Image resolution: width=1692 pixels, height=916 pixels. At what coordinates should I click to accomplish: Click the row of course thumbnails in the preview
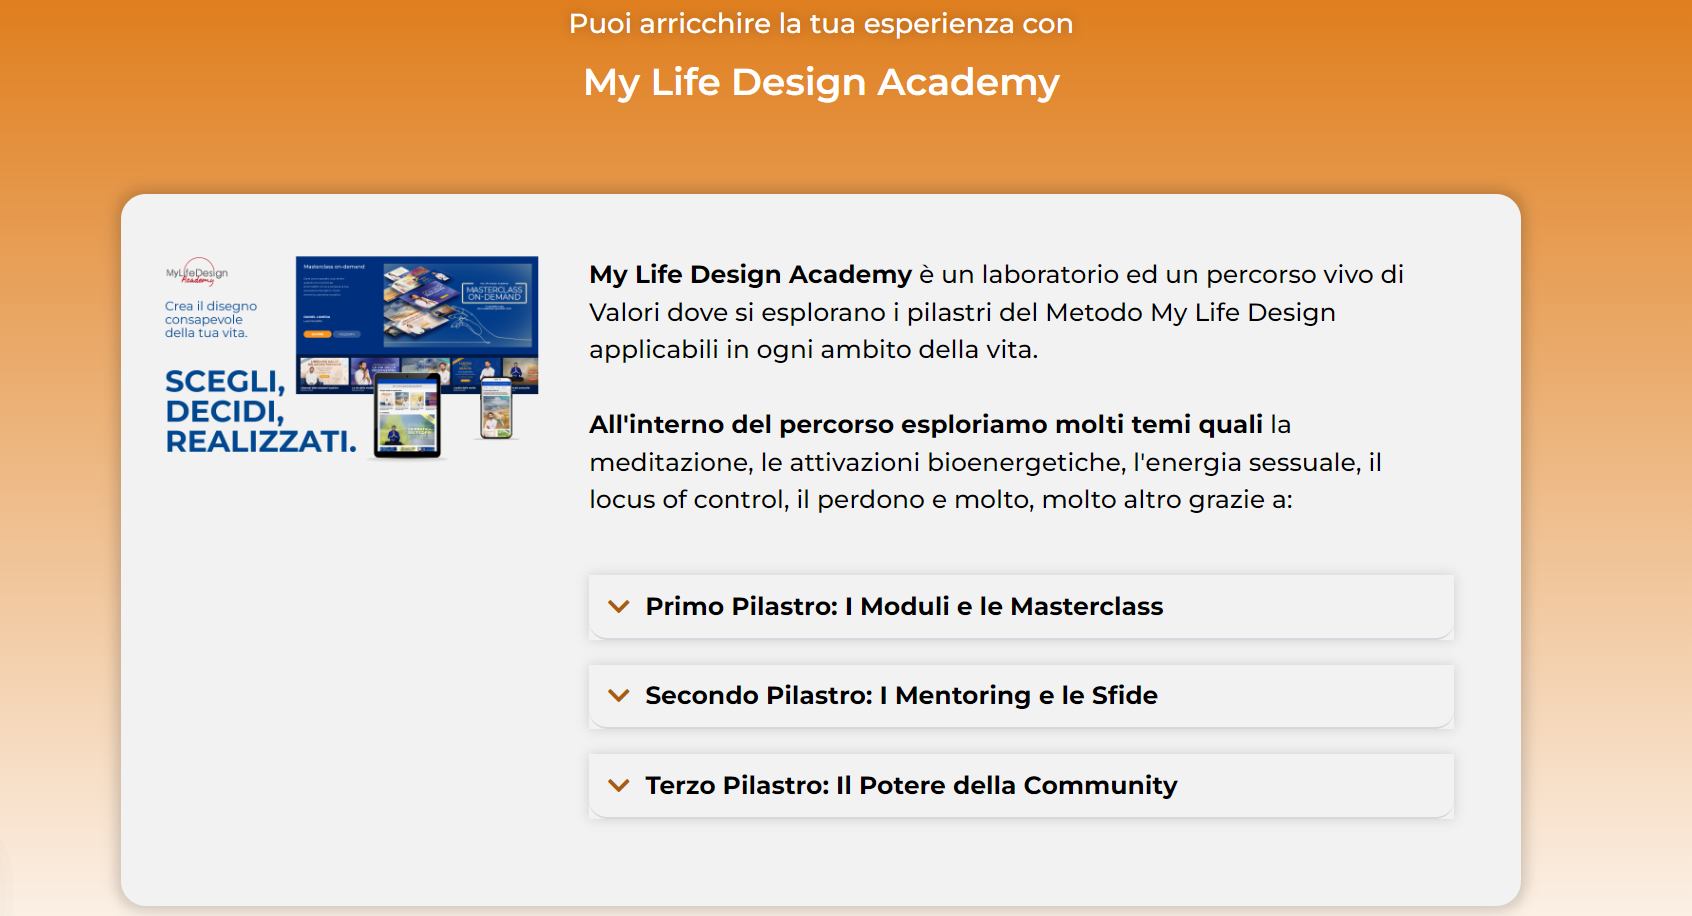click(417, 373)
